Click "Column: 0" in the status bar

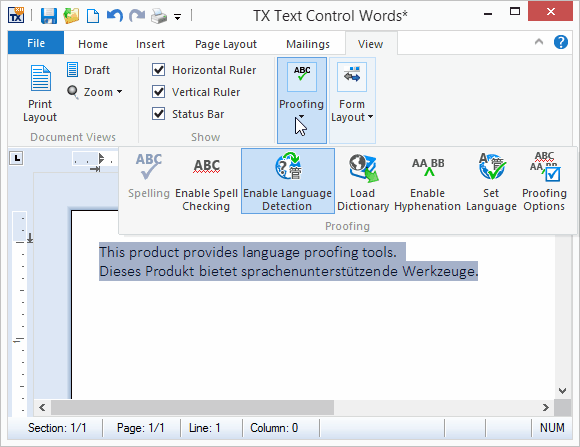274,428
